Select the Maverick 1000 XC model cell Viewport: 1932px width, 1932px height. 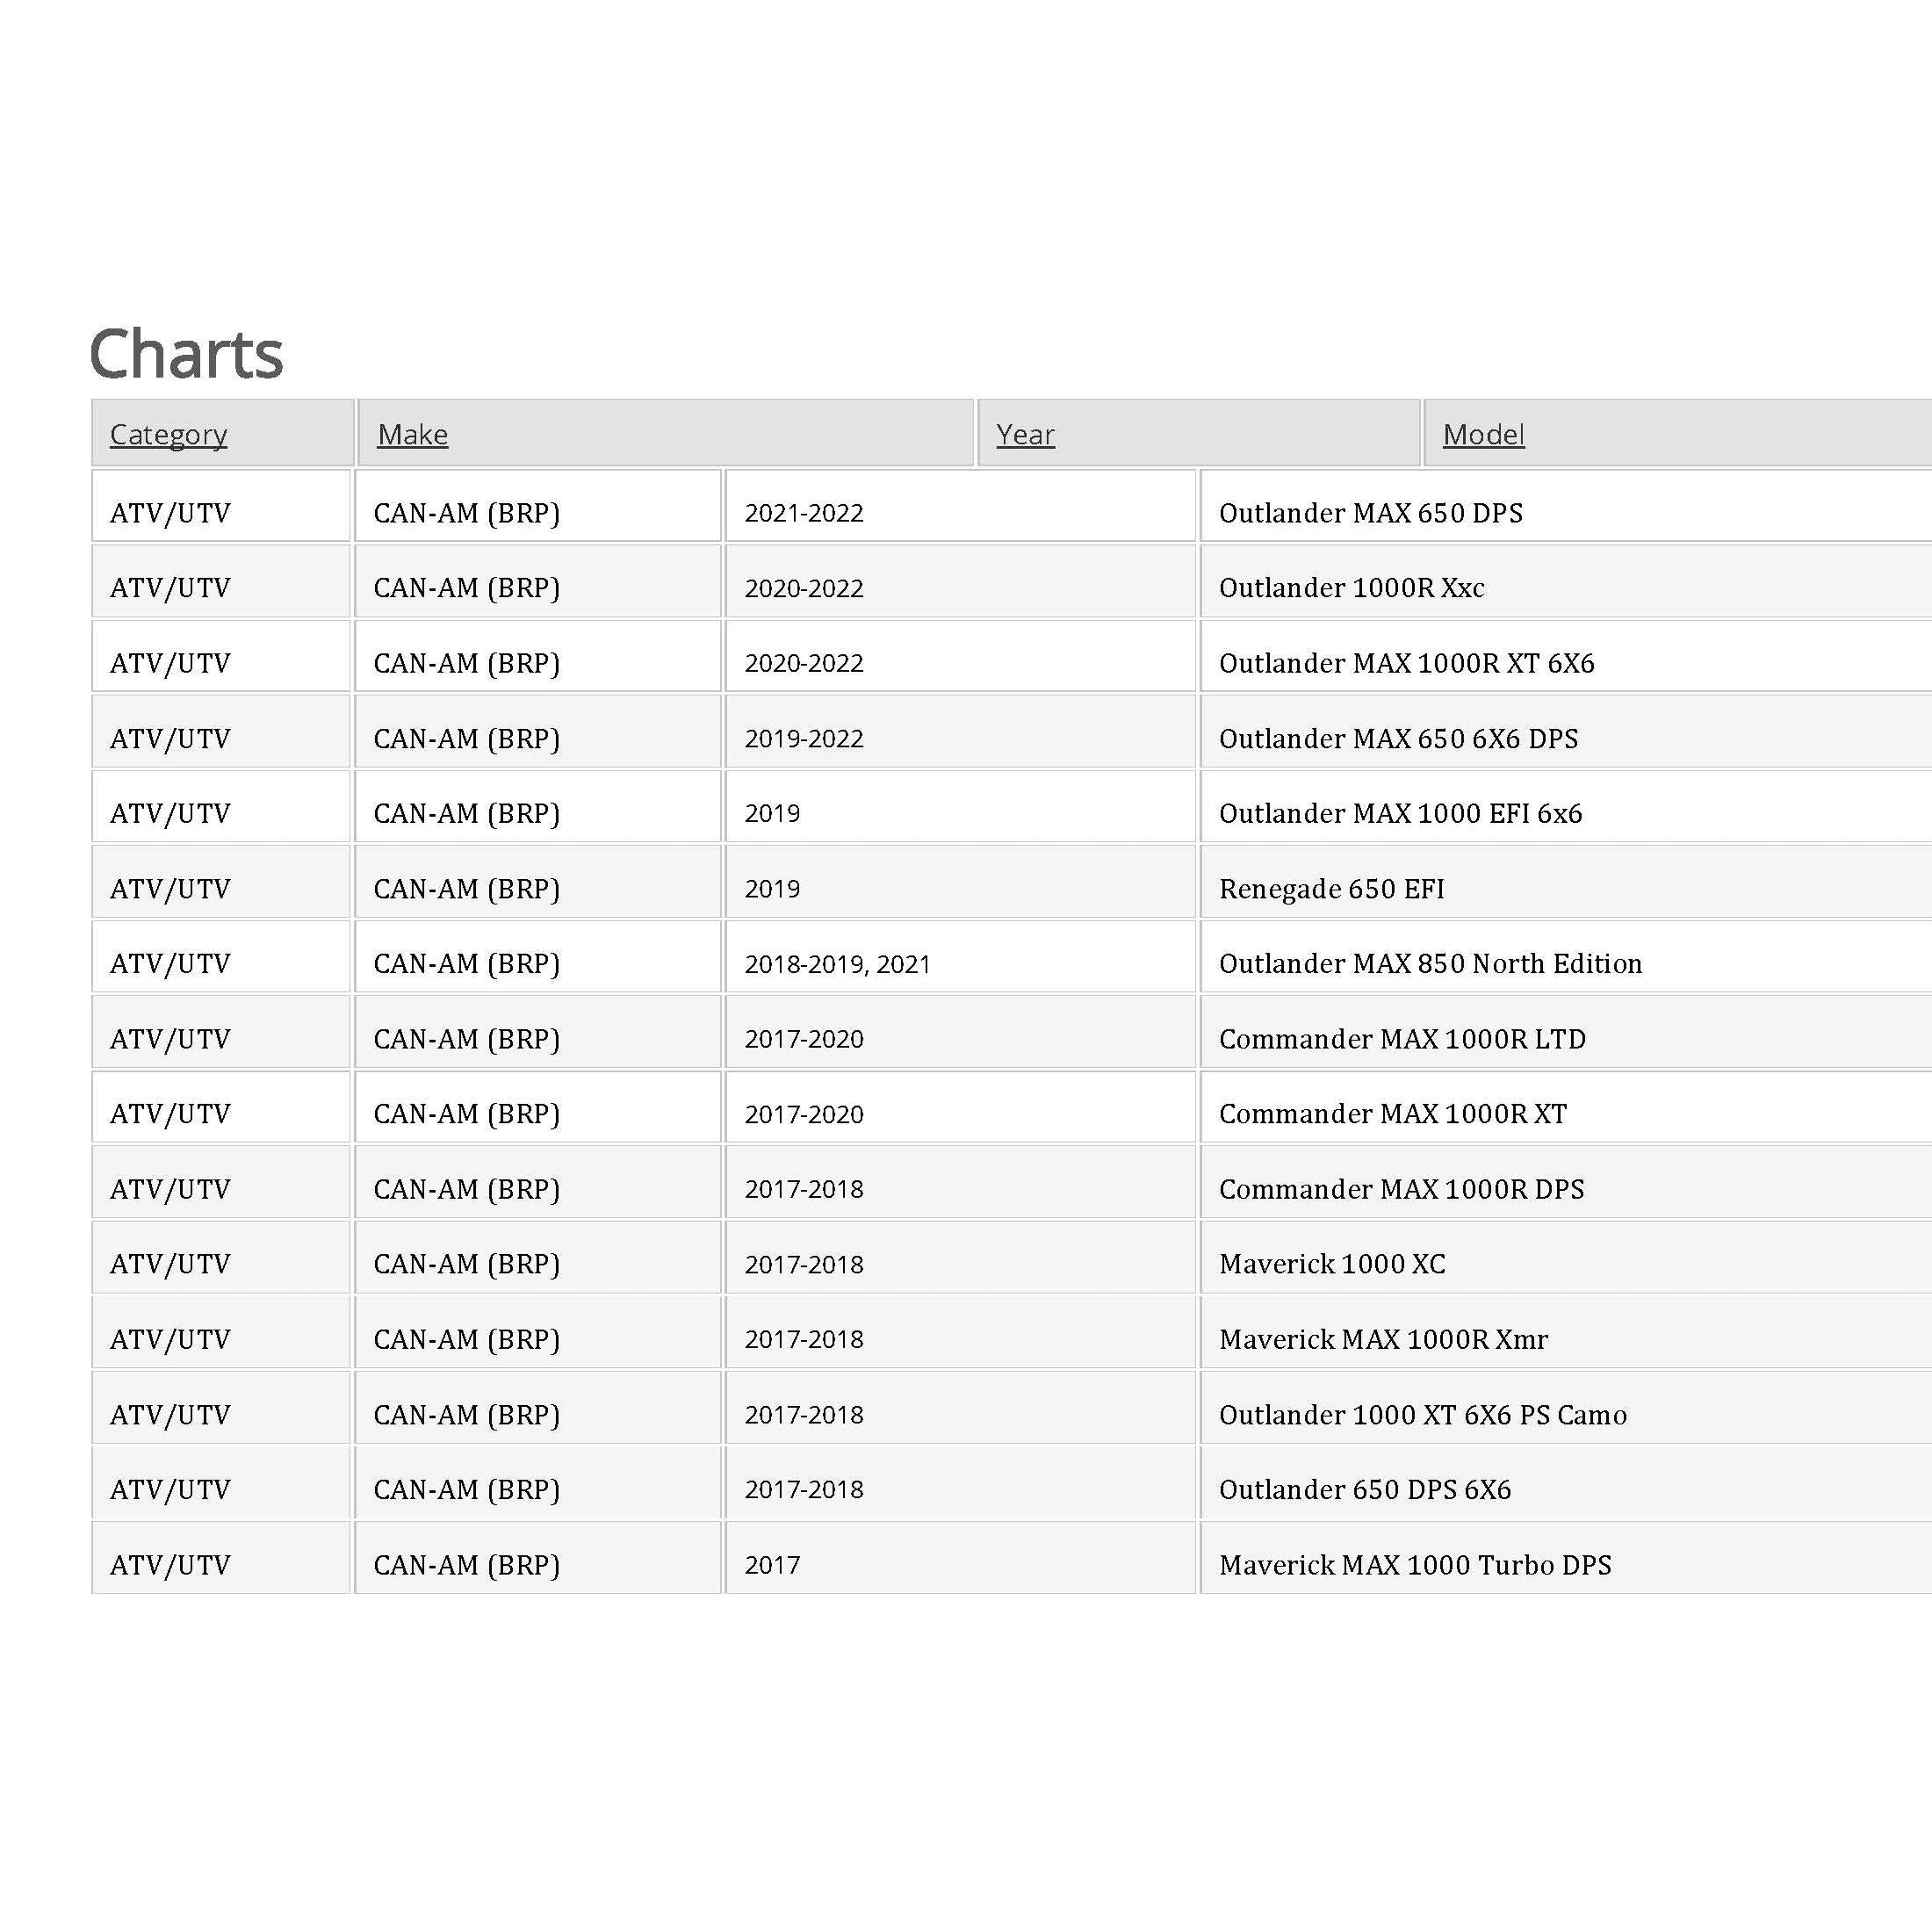(1565, 1258)
